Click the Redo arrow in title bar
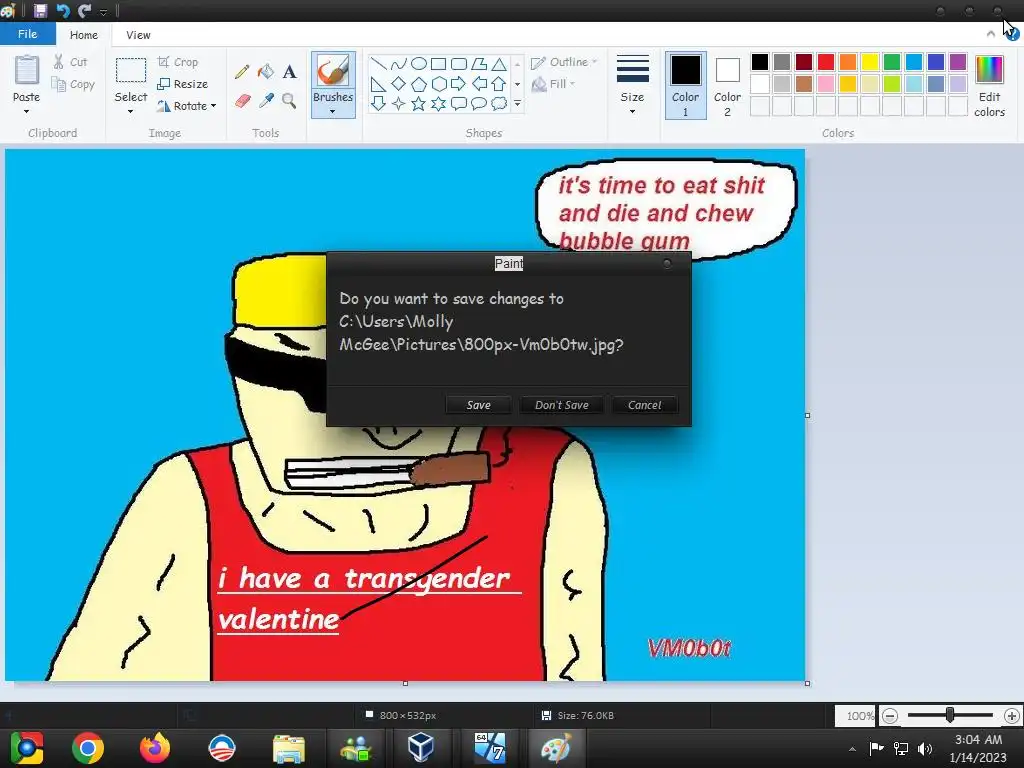 tap(84, 10)
